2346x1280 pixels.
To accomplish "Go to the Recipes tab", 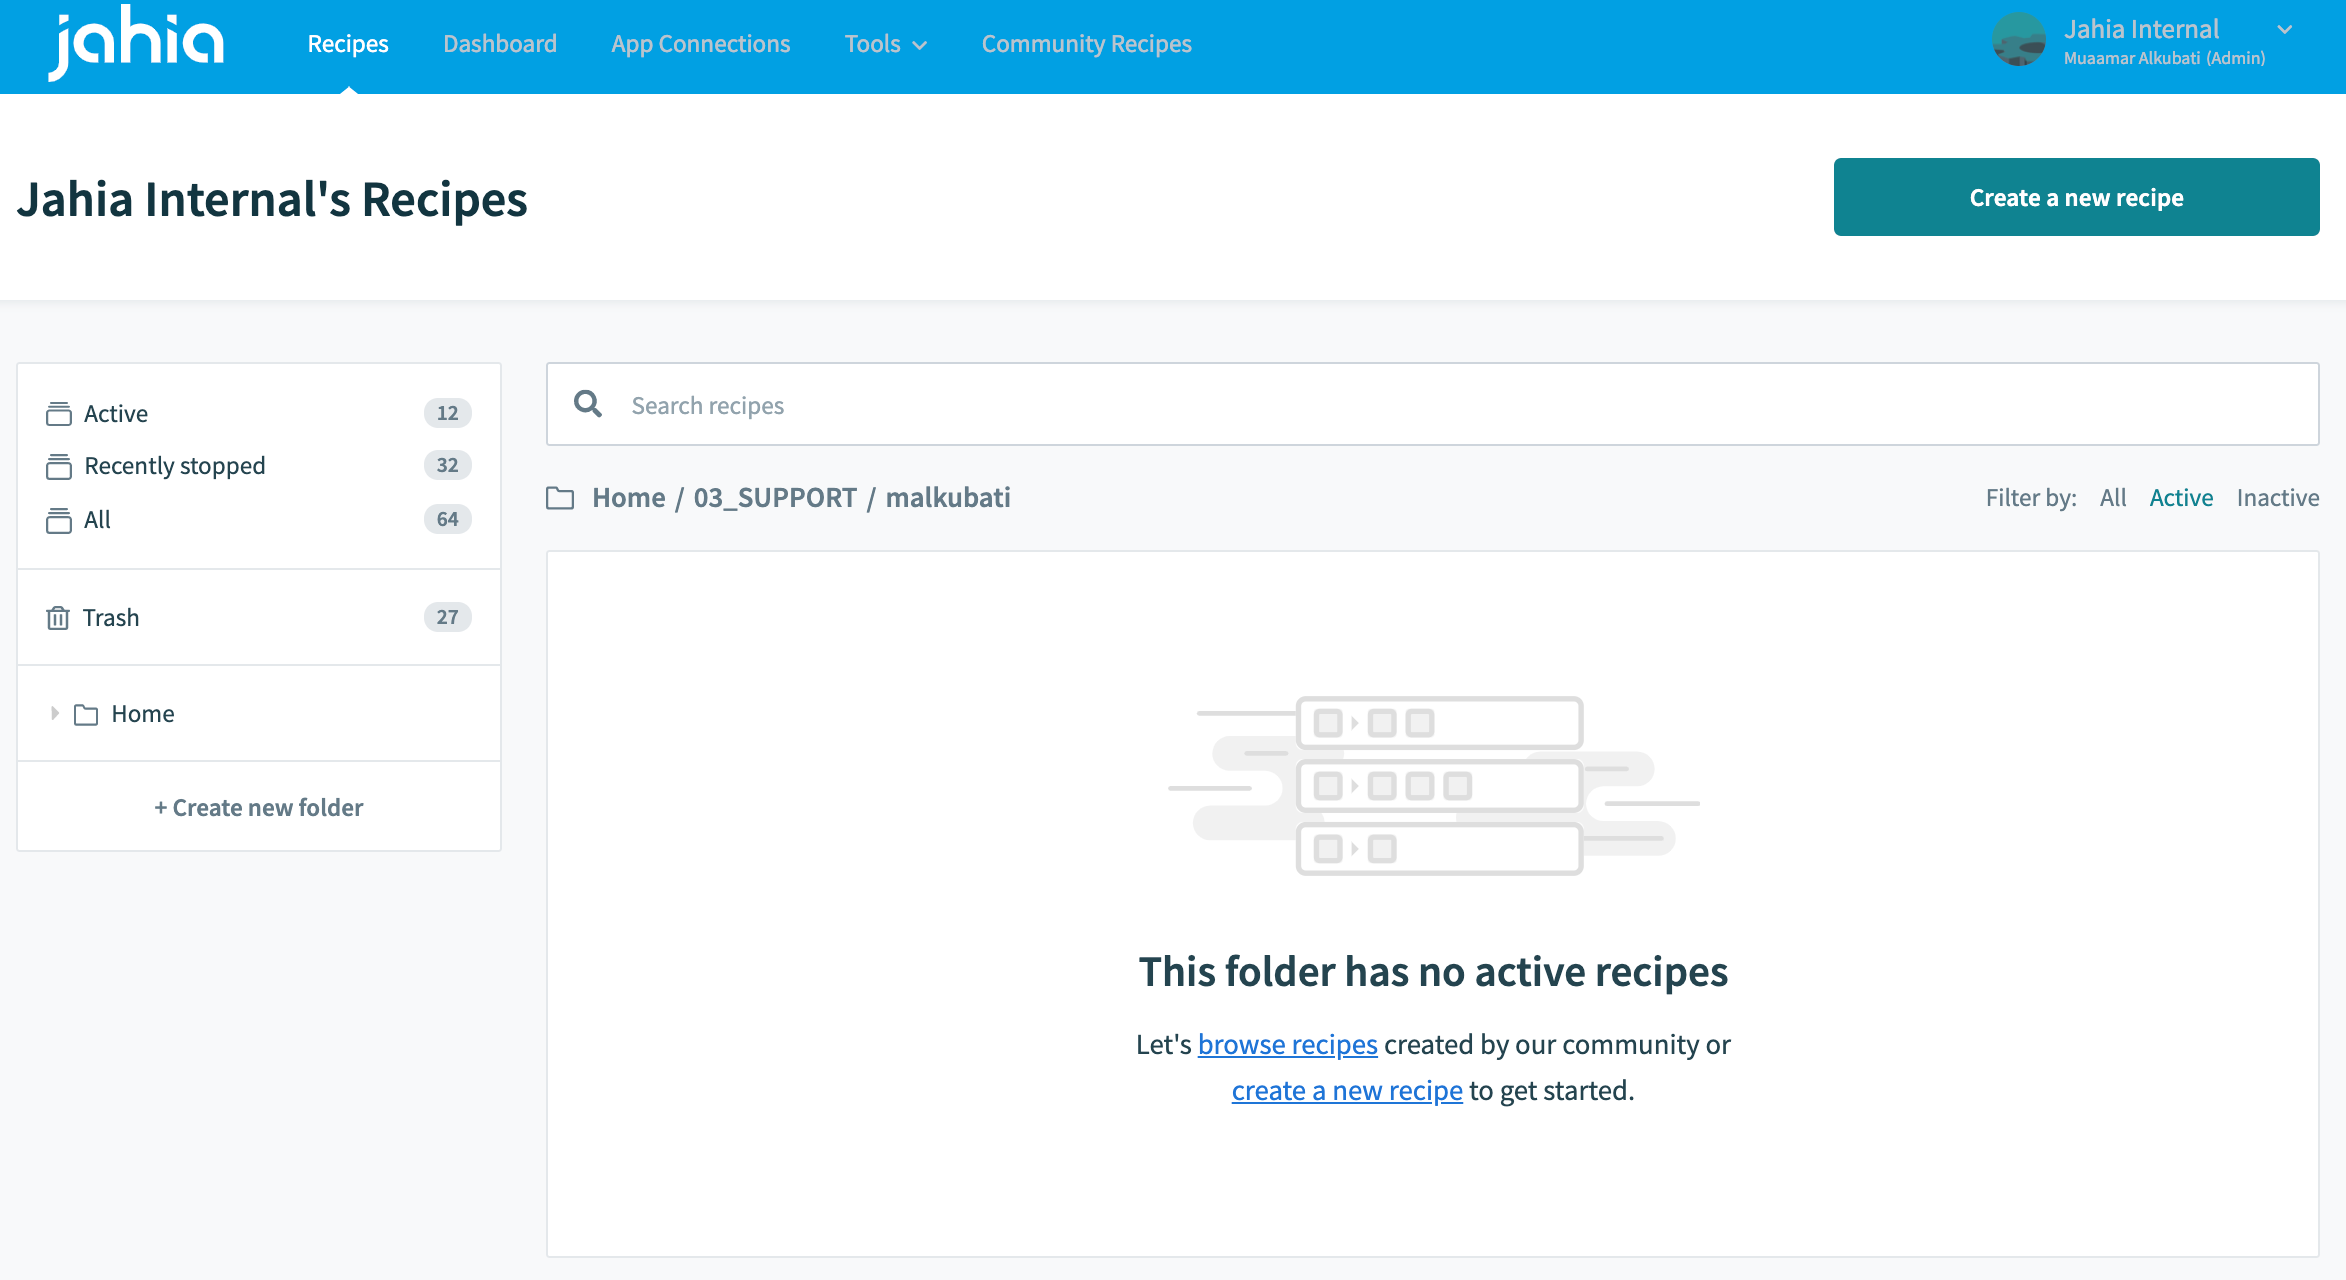I will (x=348, y=44).
